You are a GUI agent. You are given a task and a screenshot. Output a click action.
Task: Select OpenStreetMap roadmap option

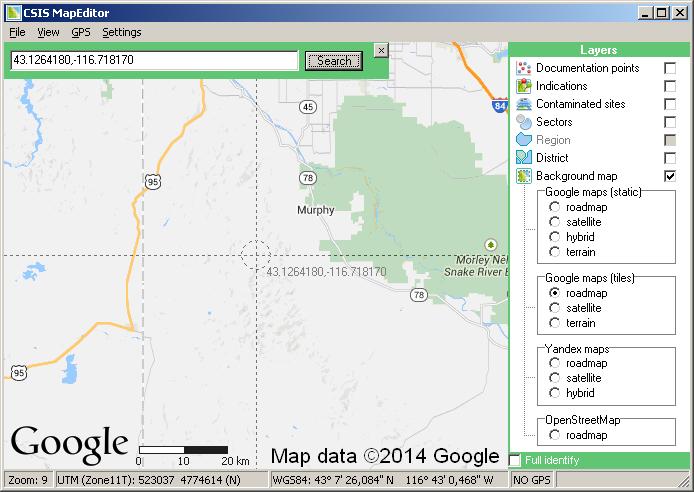554,435
